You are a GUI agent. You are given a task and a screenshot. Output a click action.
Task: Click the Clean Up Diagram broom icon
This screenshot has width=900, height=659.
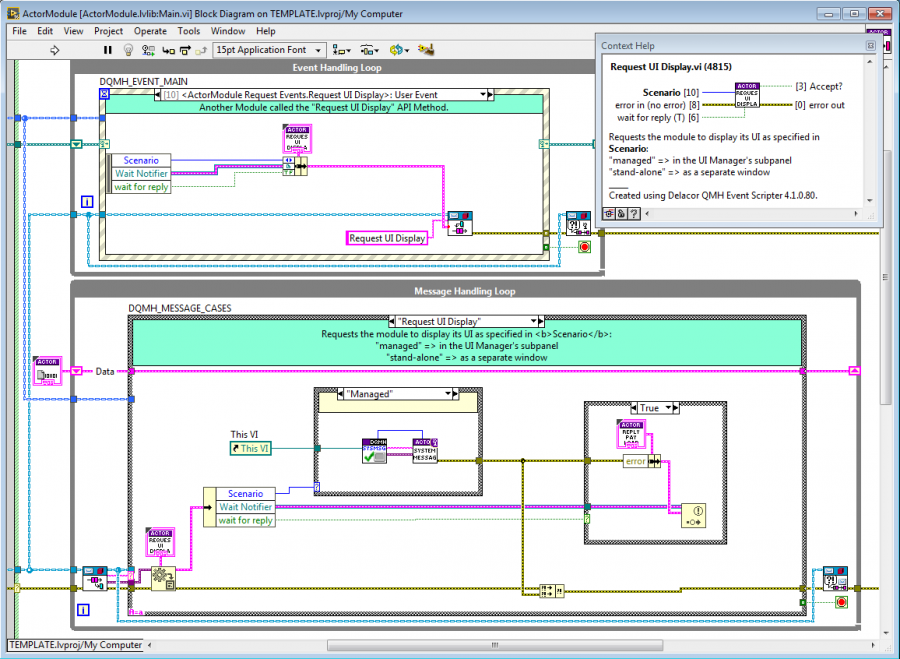click(x=425, y=50)
